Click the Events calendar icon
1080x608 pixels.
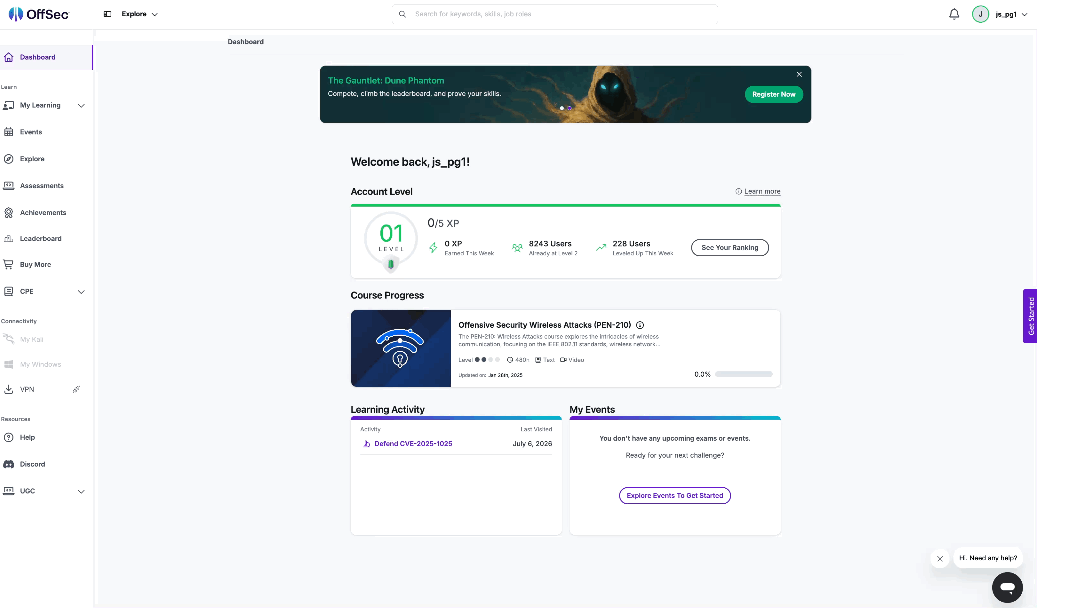click(x=8, y=132)
